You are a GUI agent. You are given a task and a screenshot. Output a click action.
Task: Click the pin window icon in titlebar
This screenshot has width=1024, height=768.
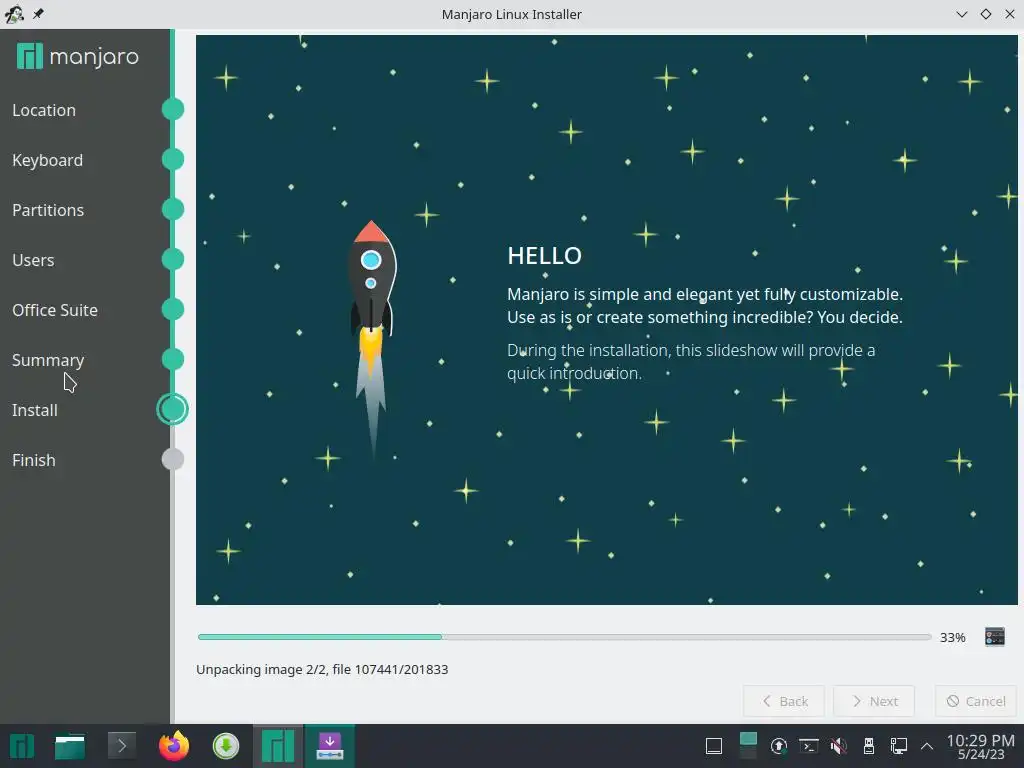click(38, 14)
